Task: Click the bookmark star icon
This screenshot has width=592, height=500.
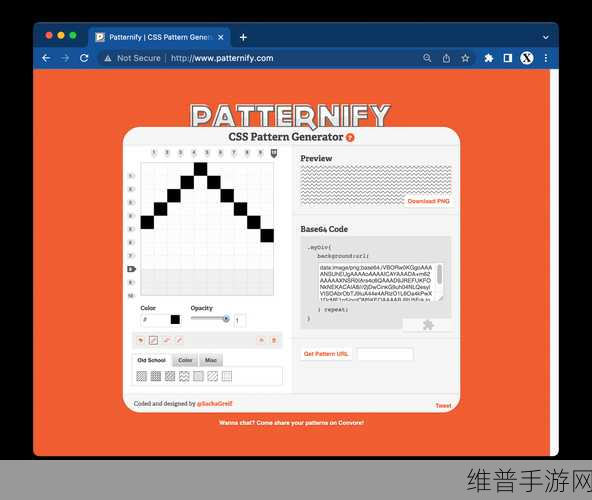Action: (x=465, y=58)
